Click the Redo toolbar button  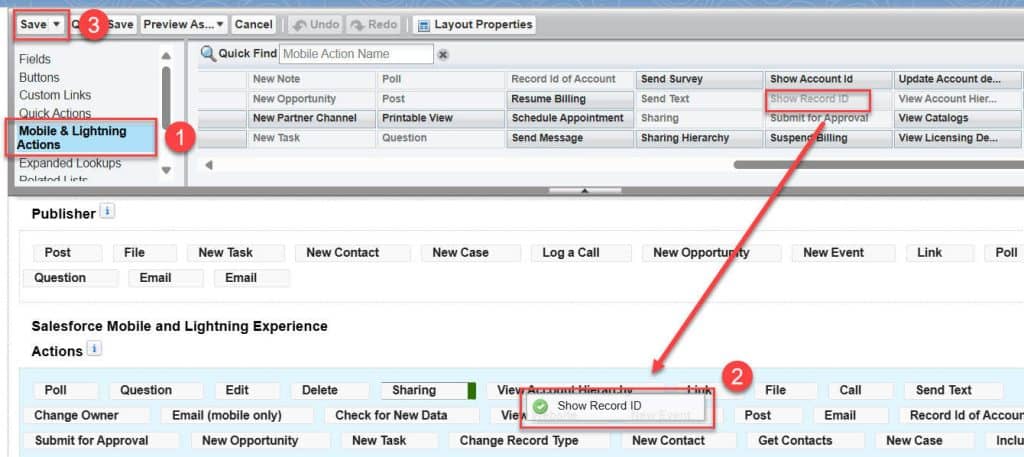(374, 25)
